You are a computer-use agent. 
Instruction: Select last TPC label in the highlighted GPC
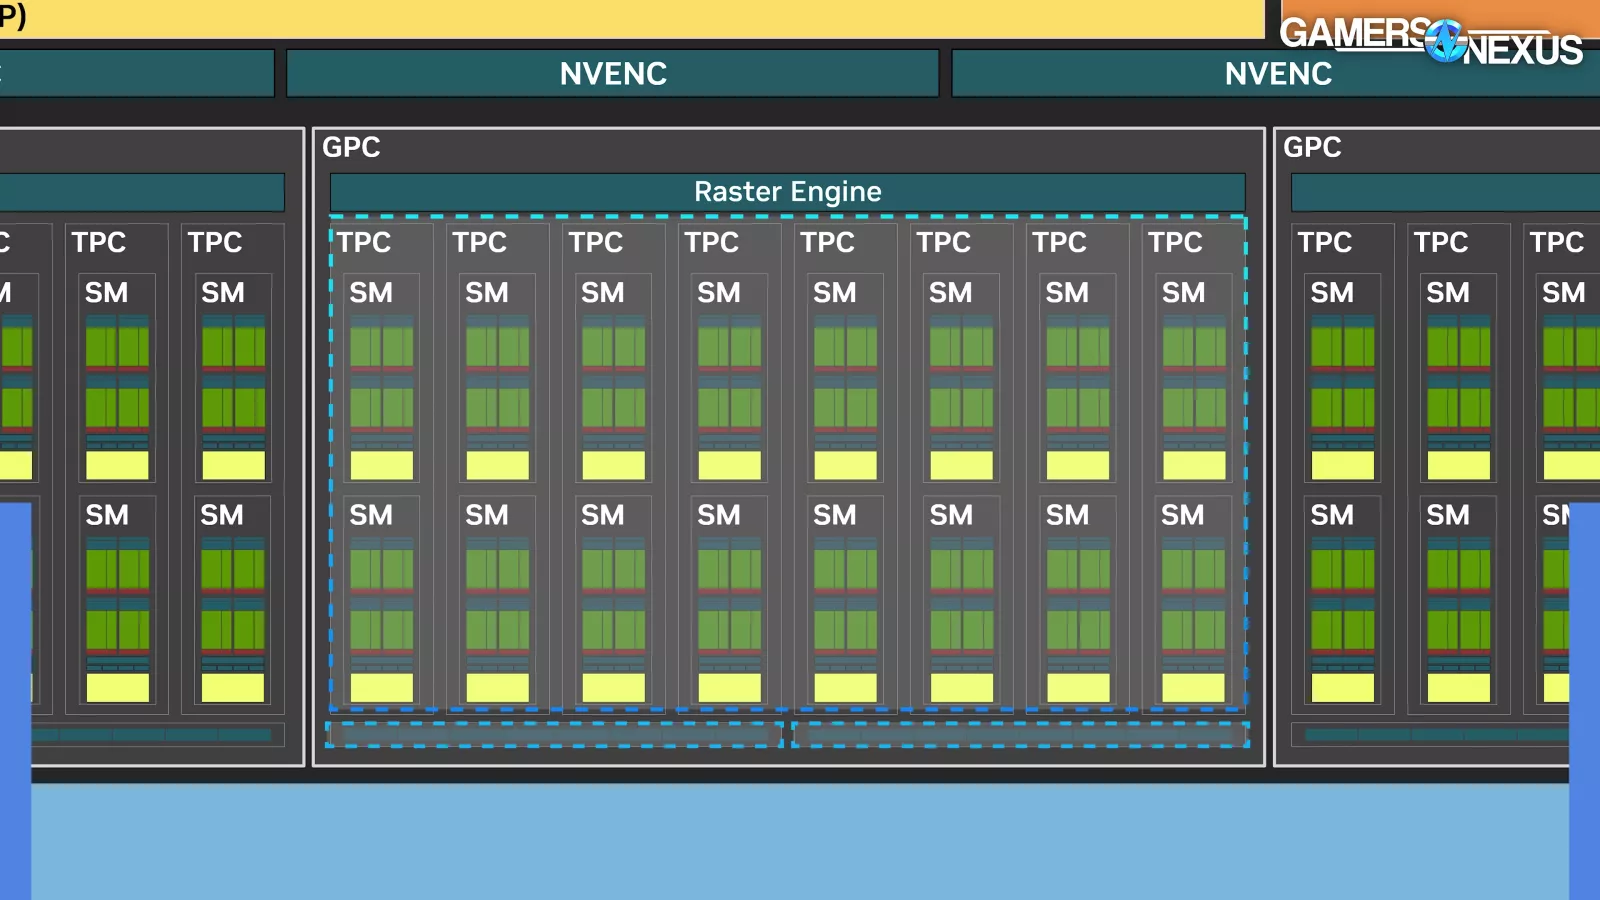[1175, 242]
